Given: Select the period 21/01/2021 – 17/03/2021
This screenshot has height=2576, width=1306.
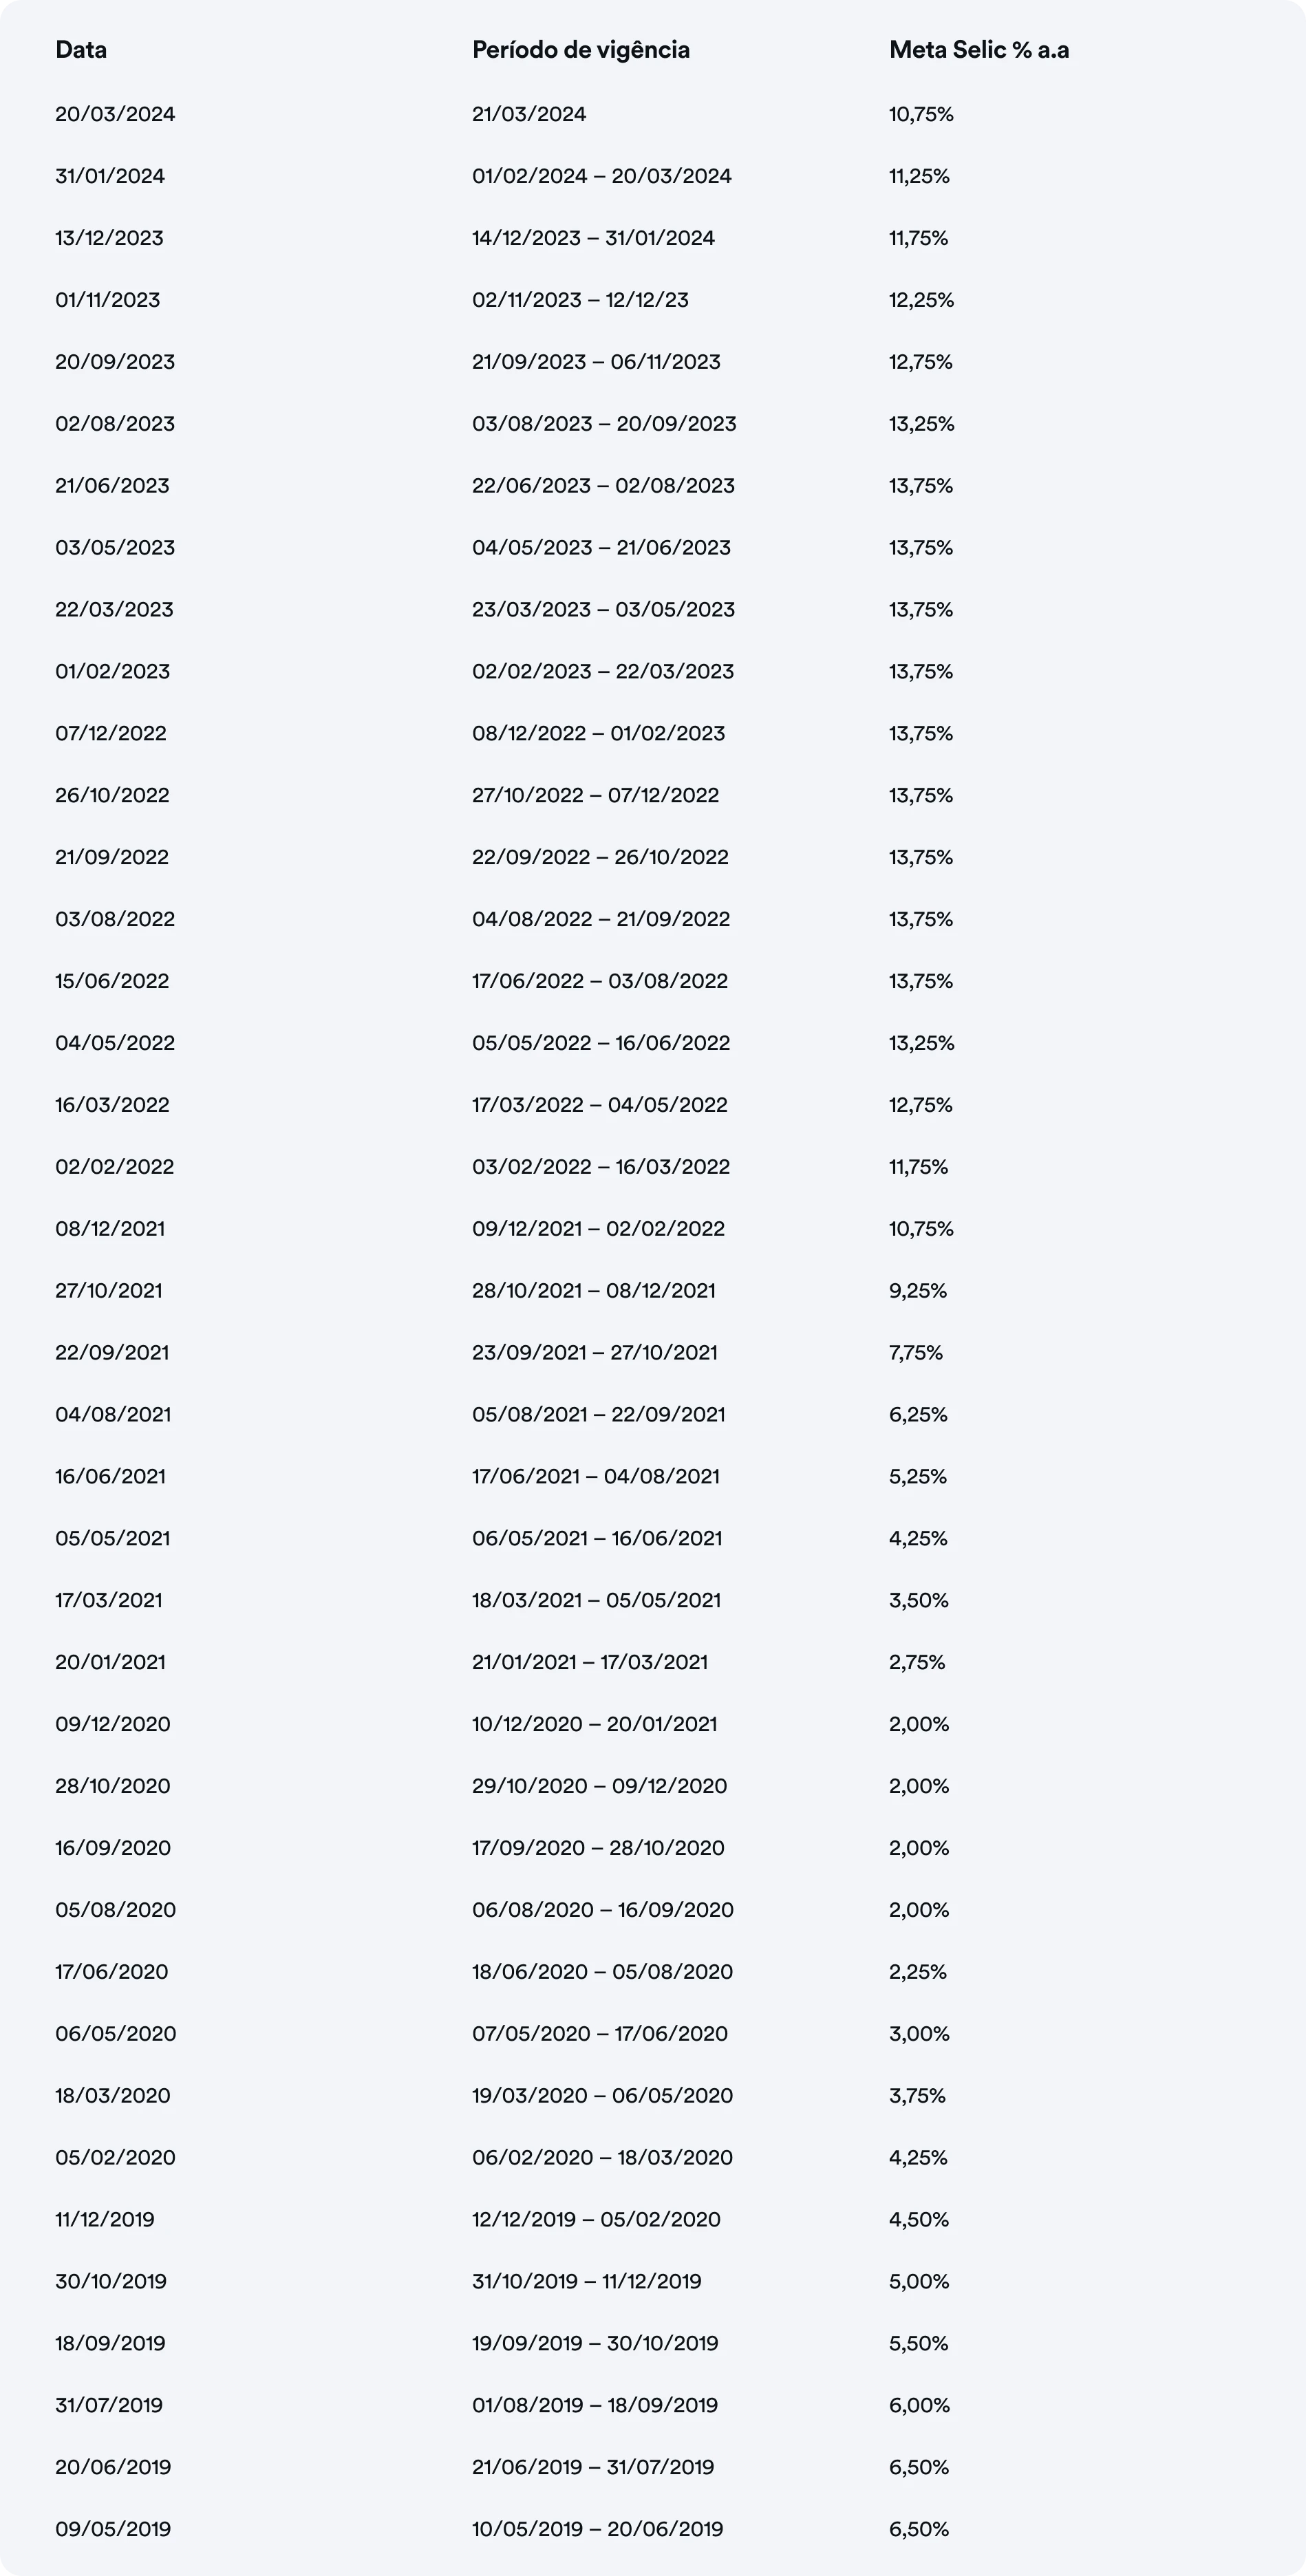Looking at the screenshot, I should point(590,1662).
